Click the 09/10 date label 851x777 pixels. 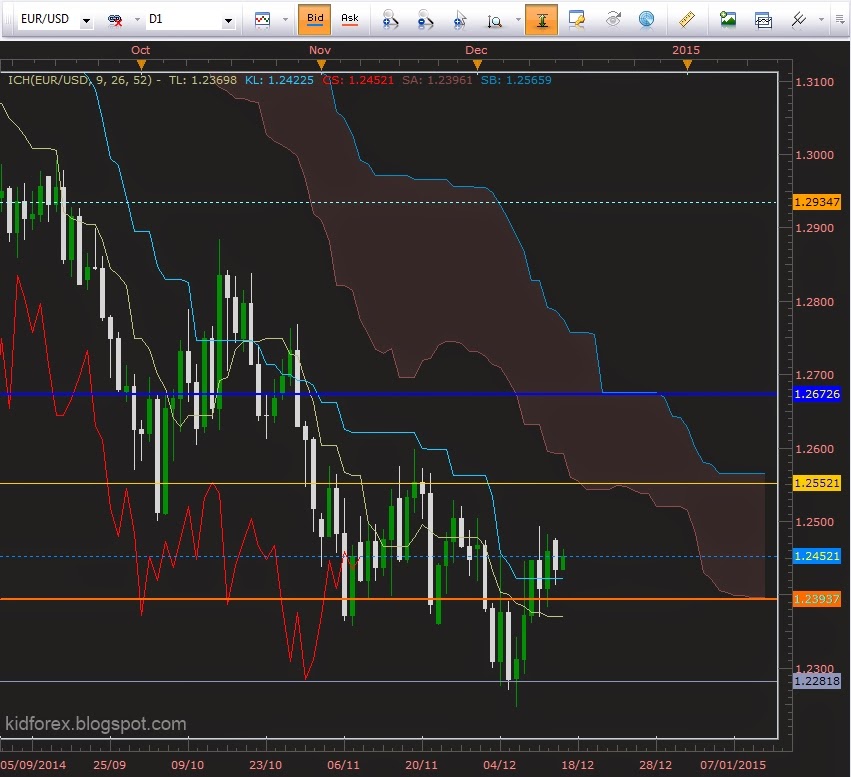coord(188,765)
